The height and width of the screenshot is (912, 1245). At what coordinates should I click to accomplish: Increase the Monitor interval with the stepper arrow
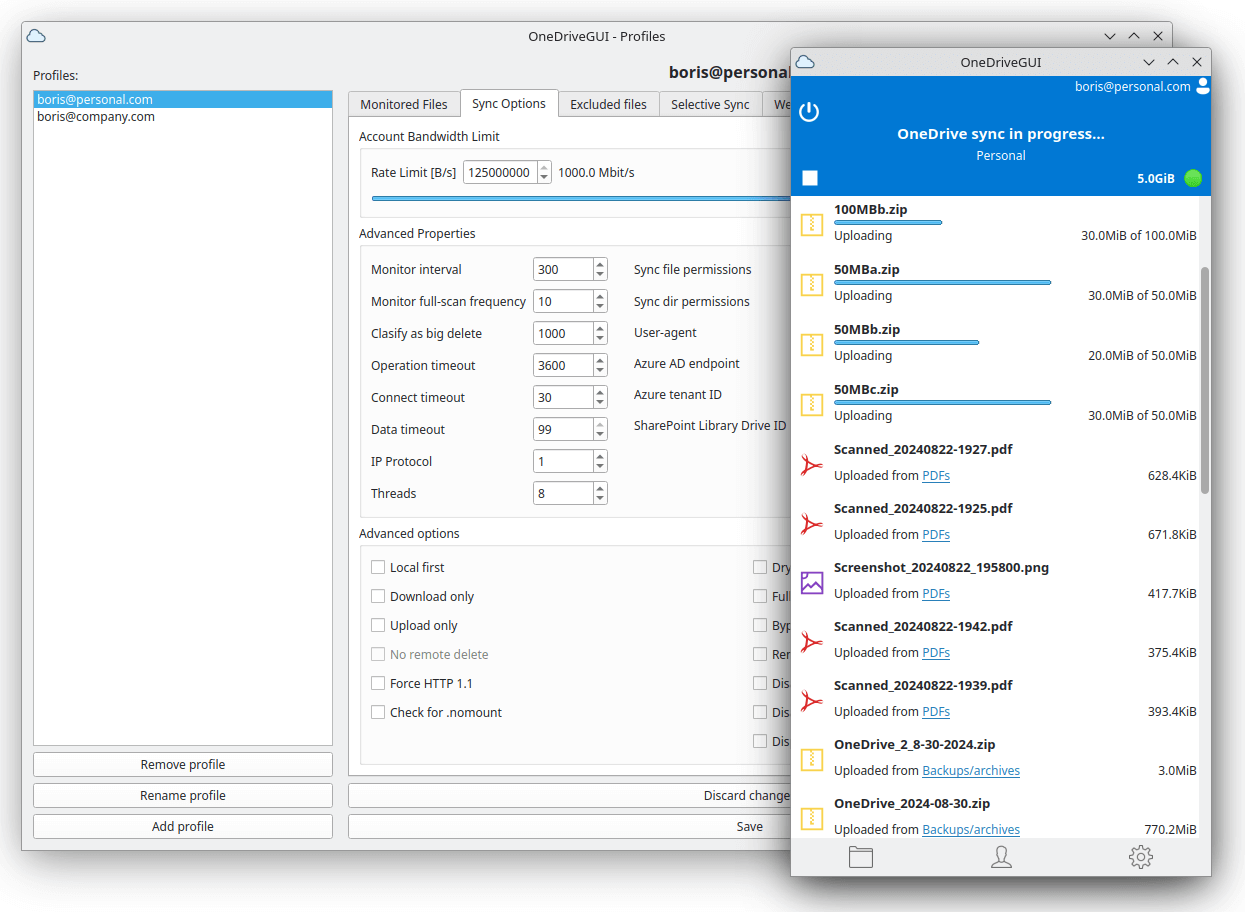point(599,263)
